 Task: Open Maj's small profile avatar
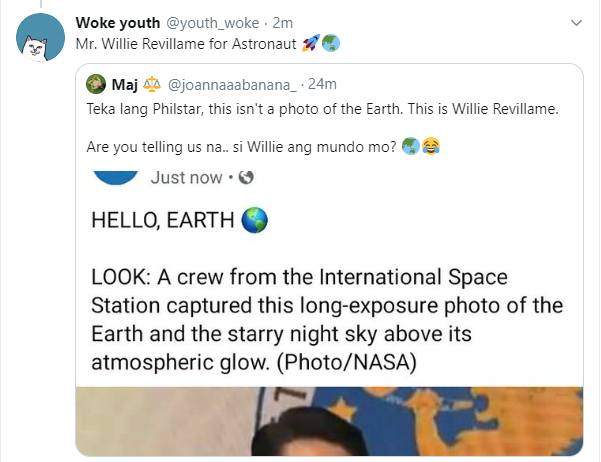tap(96, 84)
